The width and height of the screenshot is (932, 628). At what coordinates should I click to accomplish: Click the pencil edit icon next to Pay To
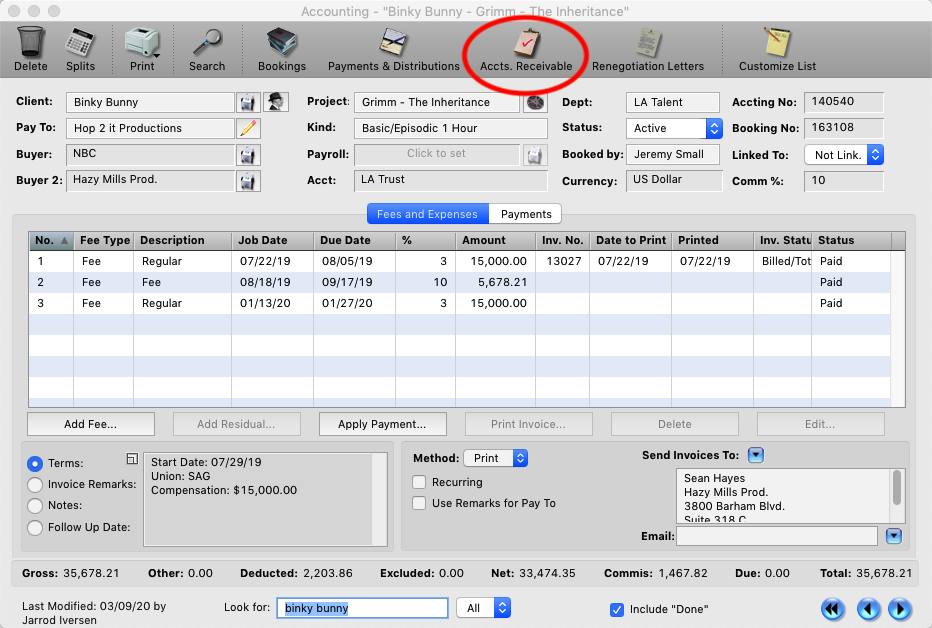click(248, 128)
